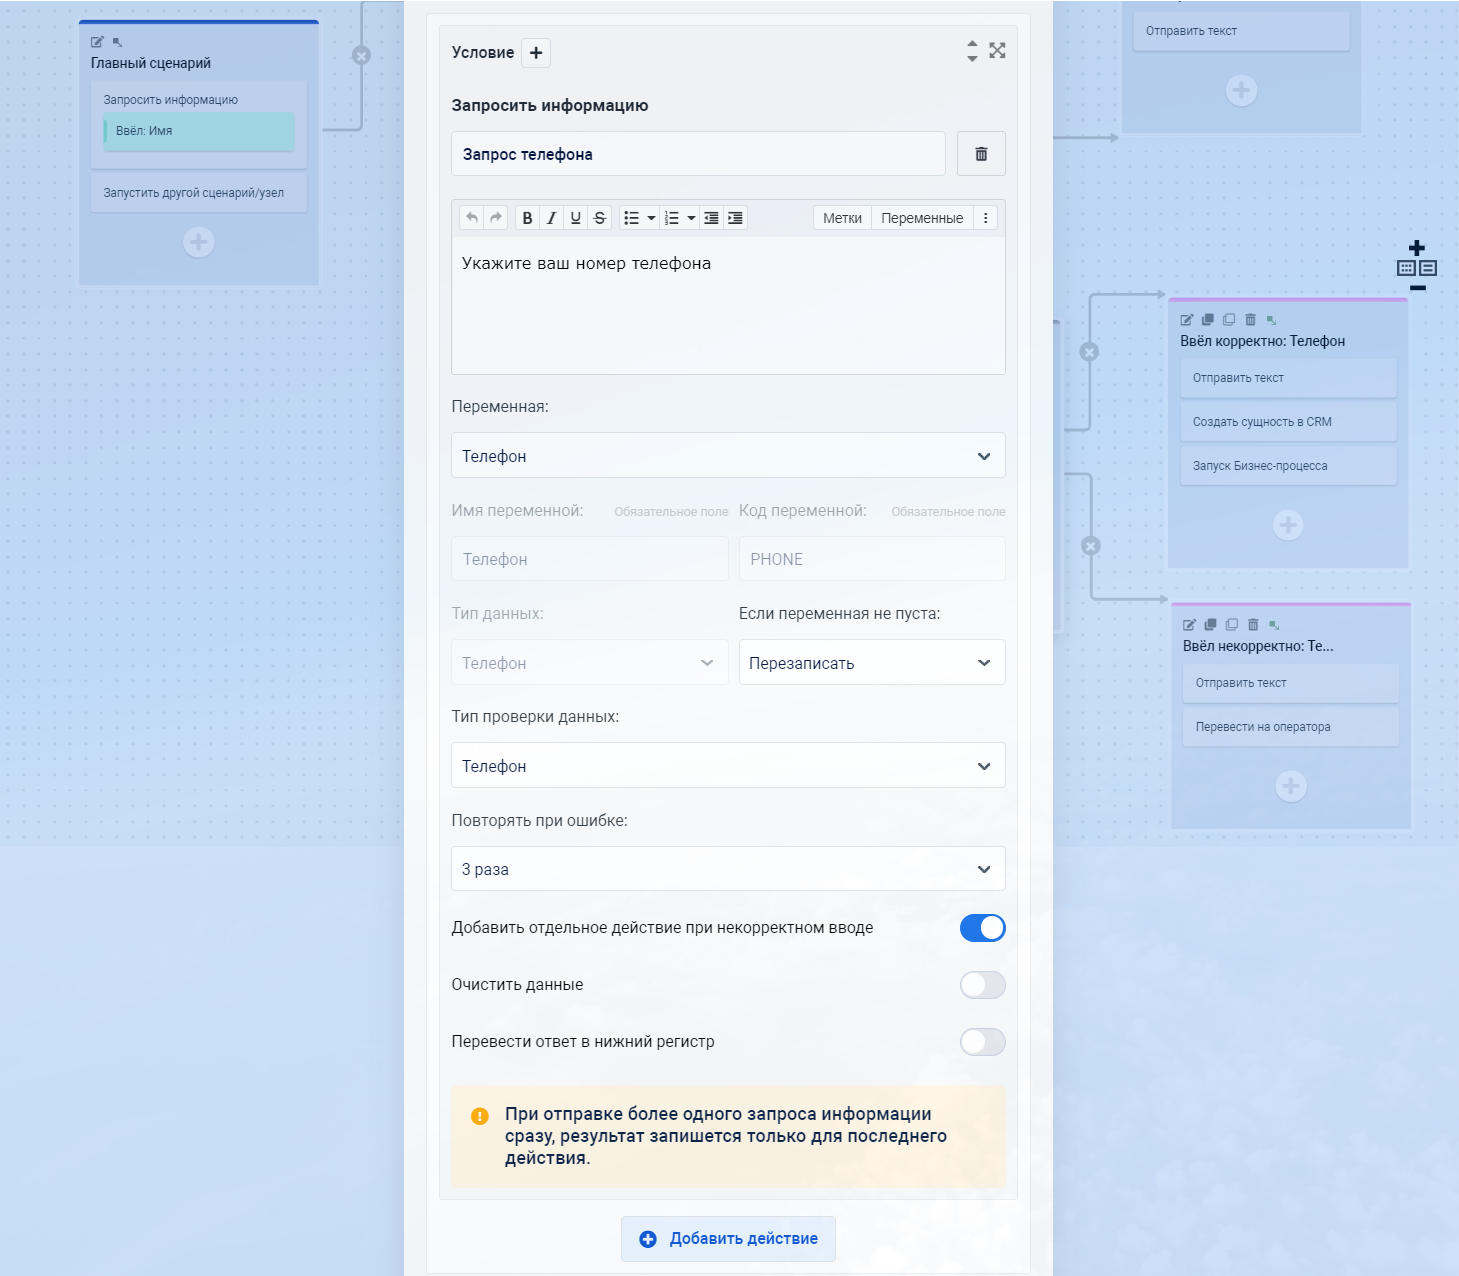
Task: Zoom in the canvas with the plus icon
Action: point(1417,248)
